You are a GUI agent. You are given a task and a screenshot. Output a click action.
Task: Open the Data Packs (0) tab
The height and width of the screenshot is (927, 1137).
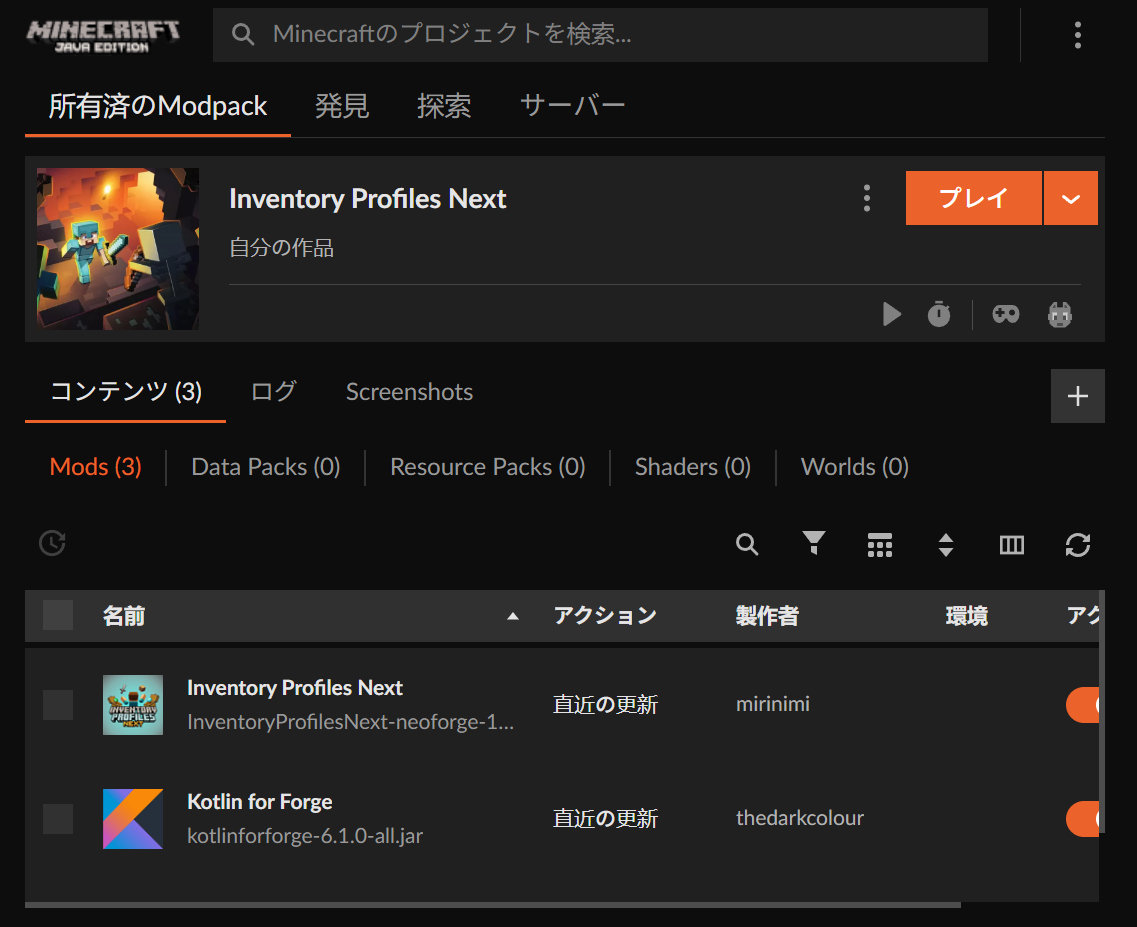(x=265, y=466)
